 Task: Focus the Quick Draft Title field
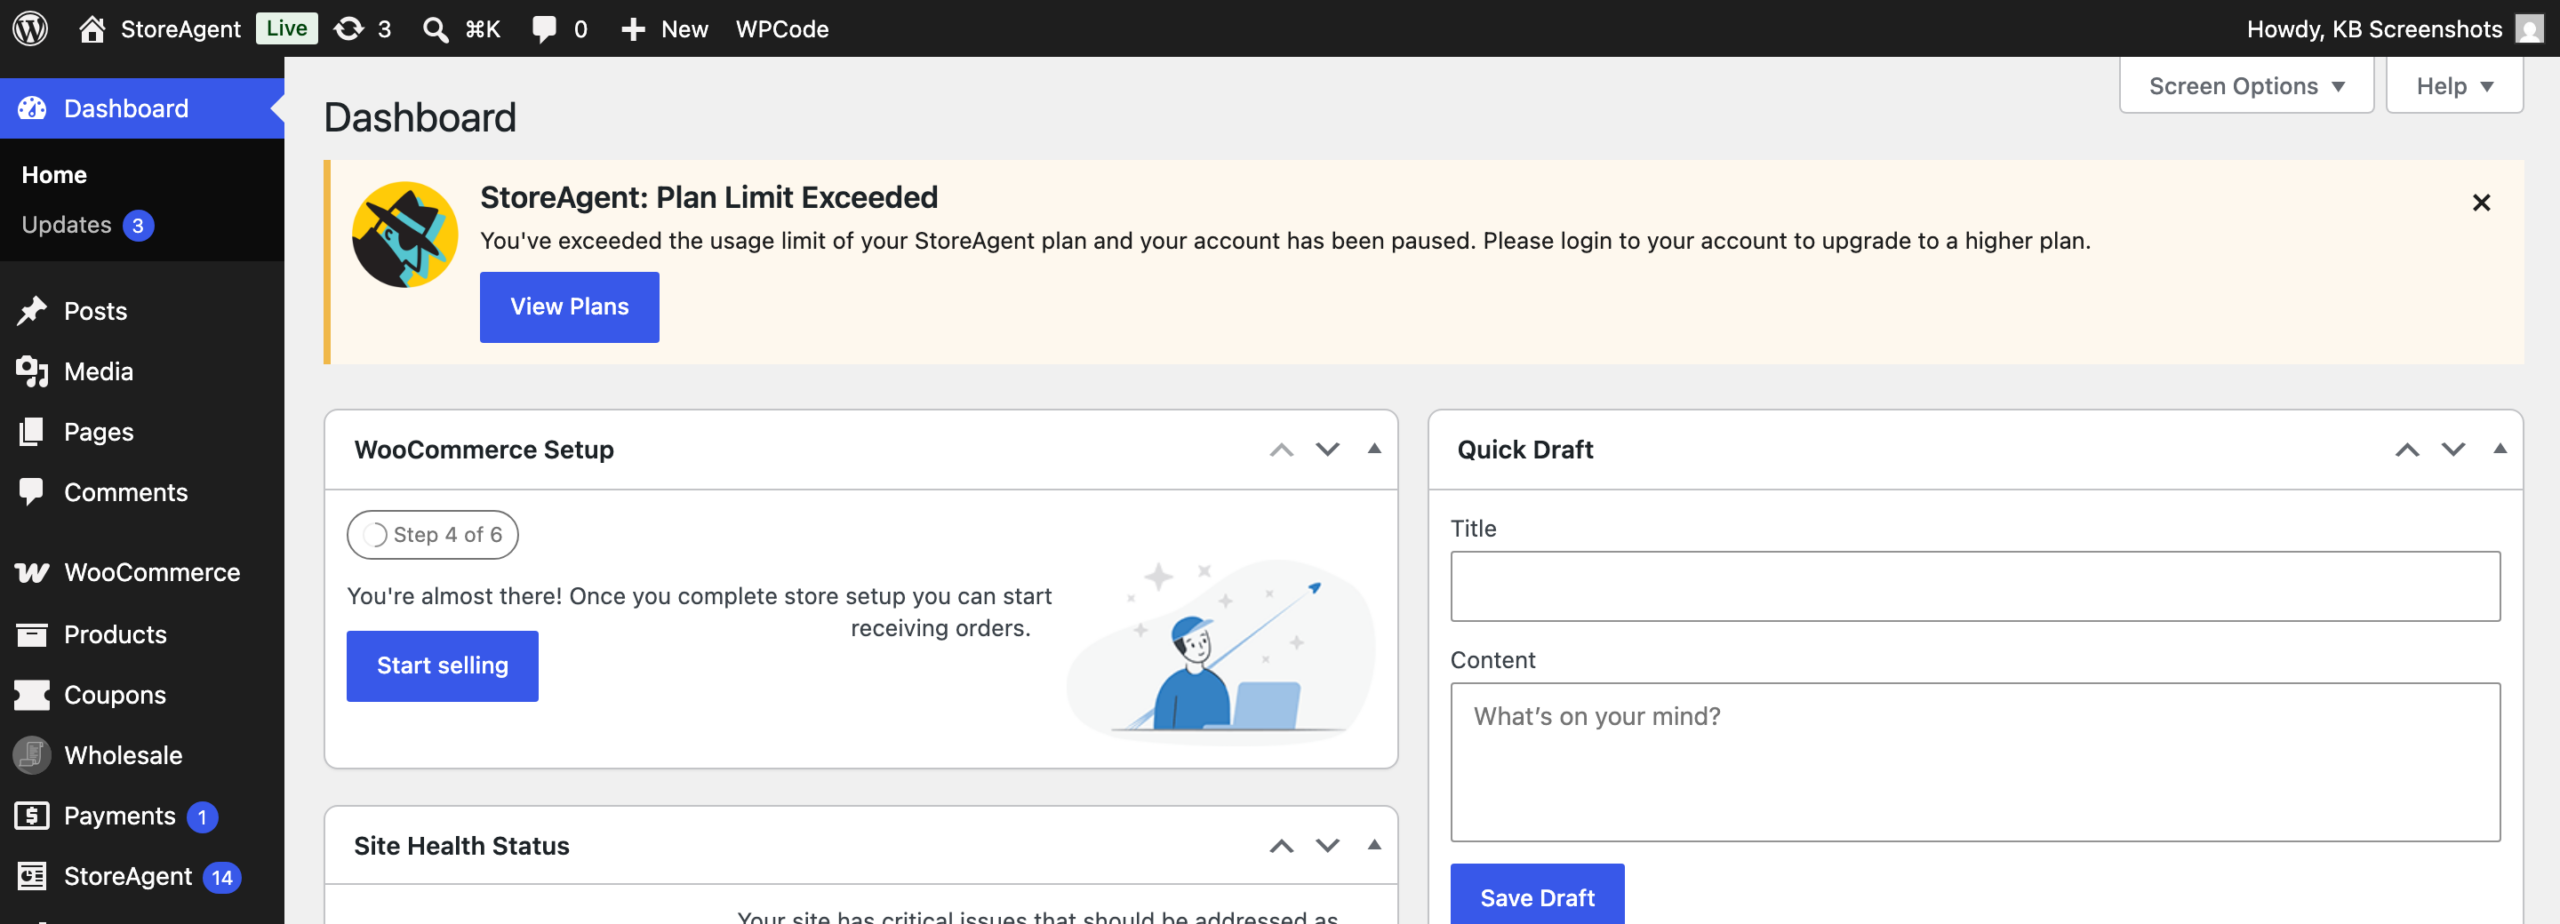click(1975, 586)
